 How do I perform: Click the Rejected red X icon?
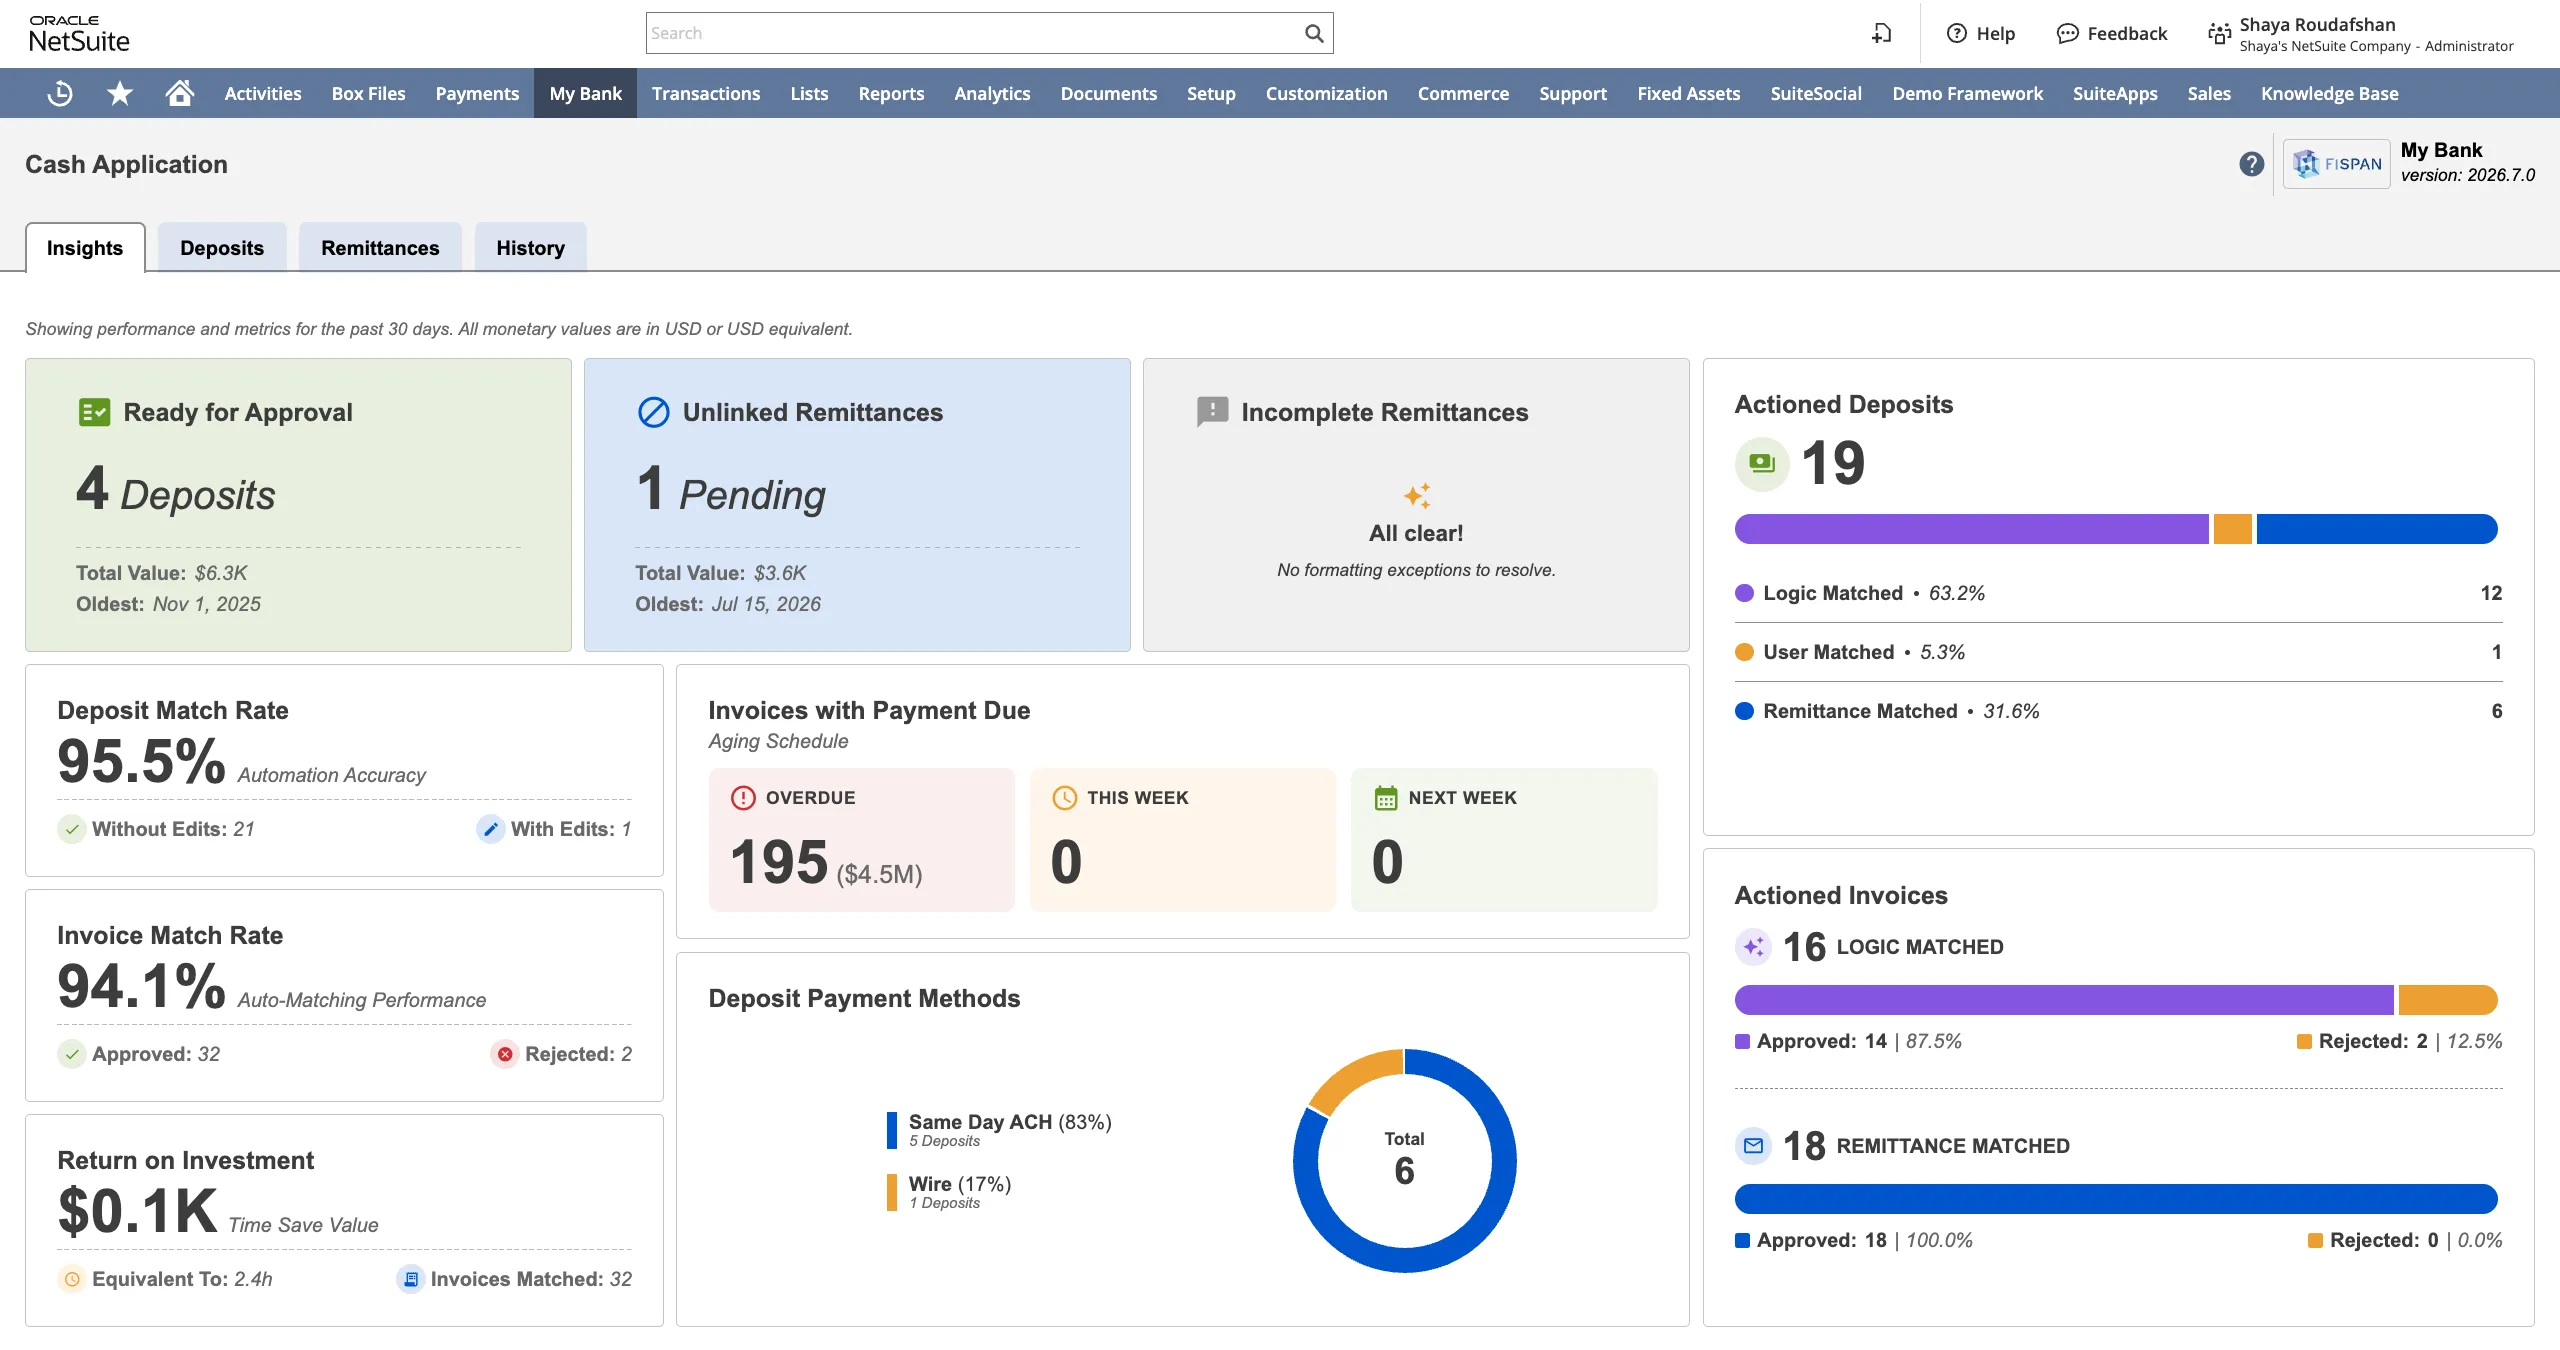click(505, 1054)
